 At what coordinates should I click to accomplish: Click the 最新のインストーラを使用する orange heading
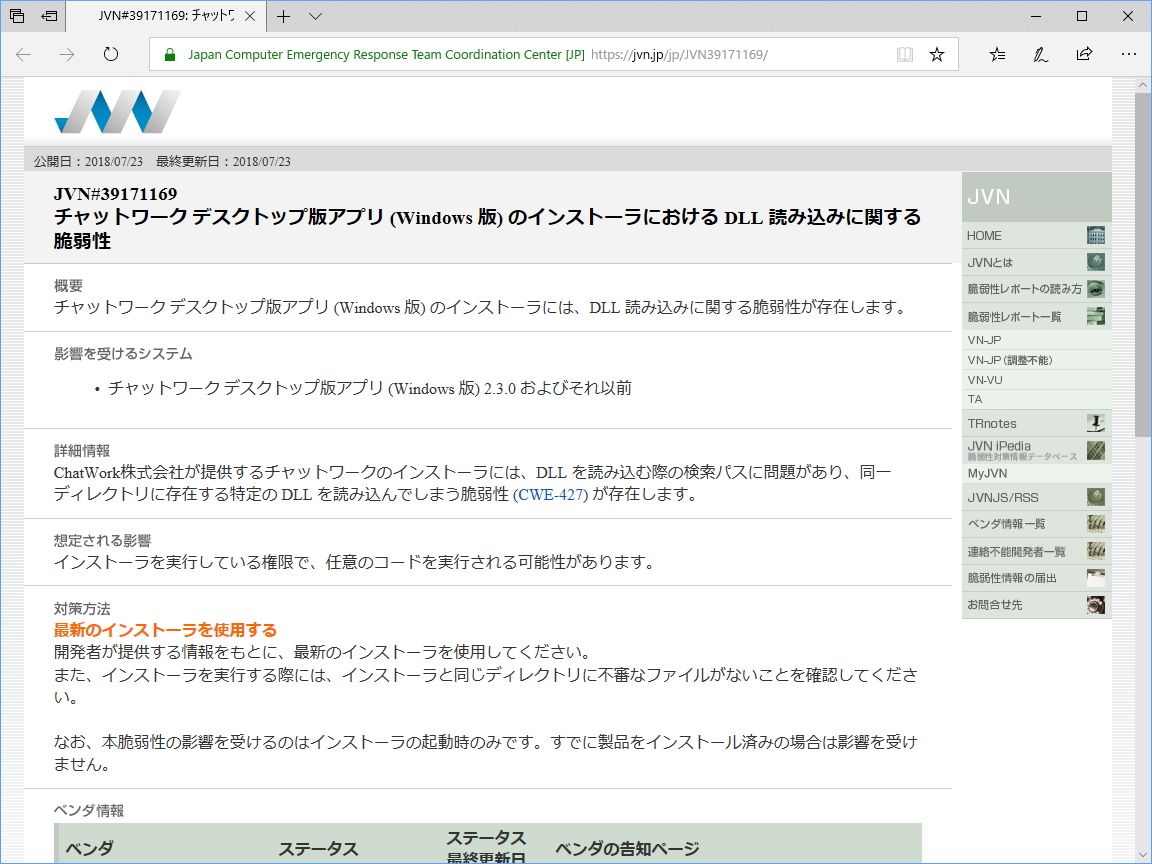click(x=165, y=630)
